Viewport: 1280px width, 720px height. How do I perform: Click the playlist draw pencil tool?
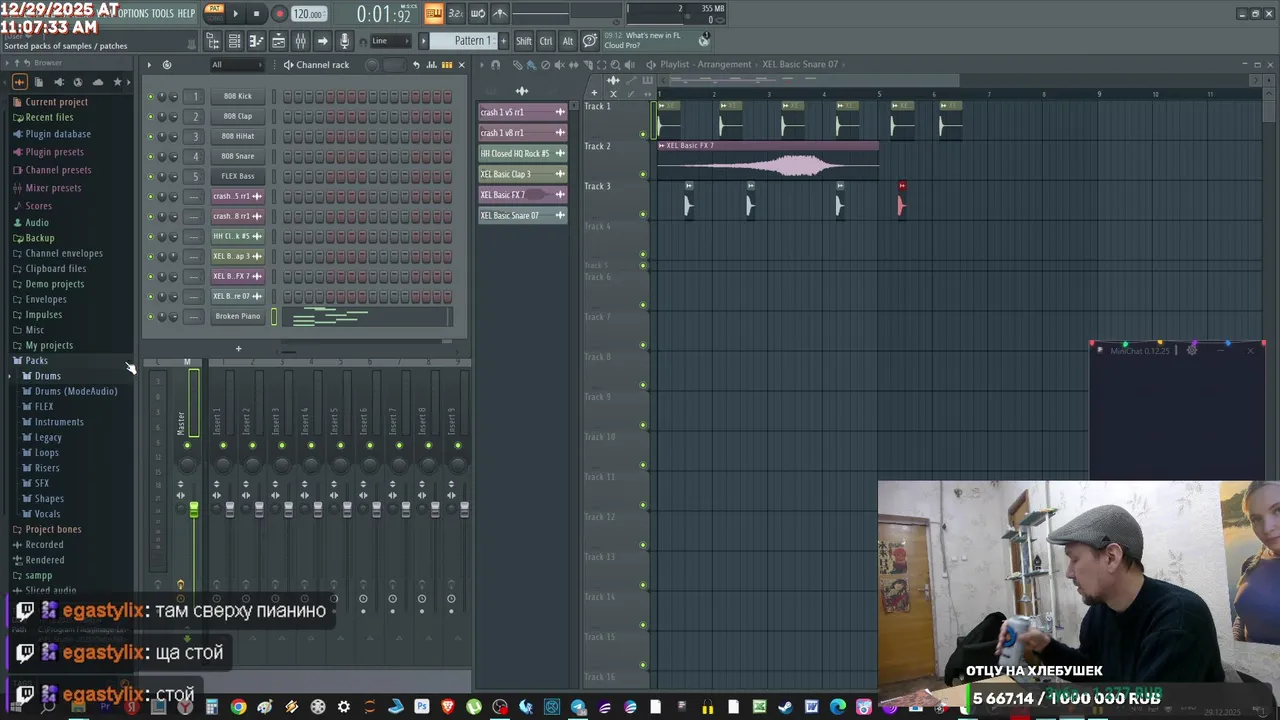coord(517,65)
